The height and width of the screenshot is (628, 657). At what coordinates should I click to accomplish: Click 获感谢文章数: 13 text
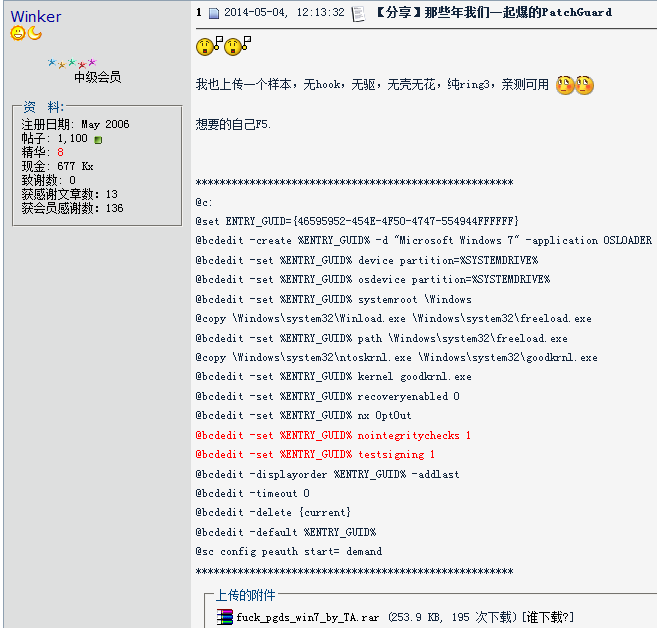[x=70, y=194]
